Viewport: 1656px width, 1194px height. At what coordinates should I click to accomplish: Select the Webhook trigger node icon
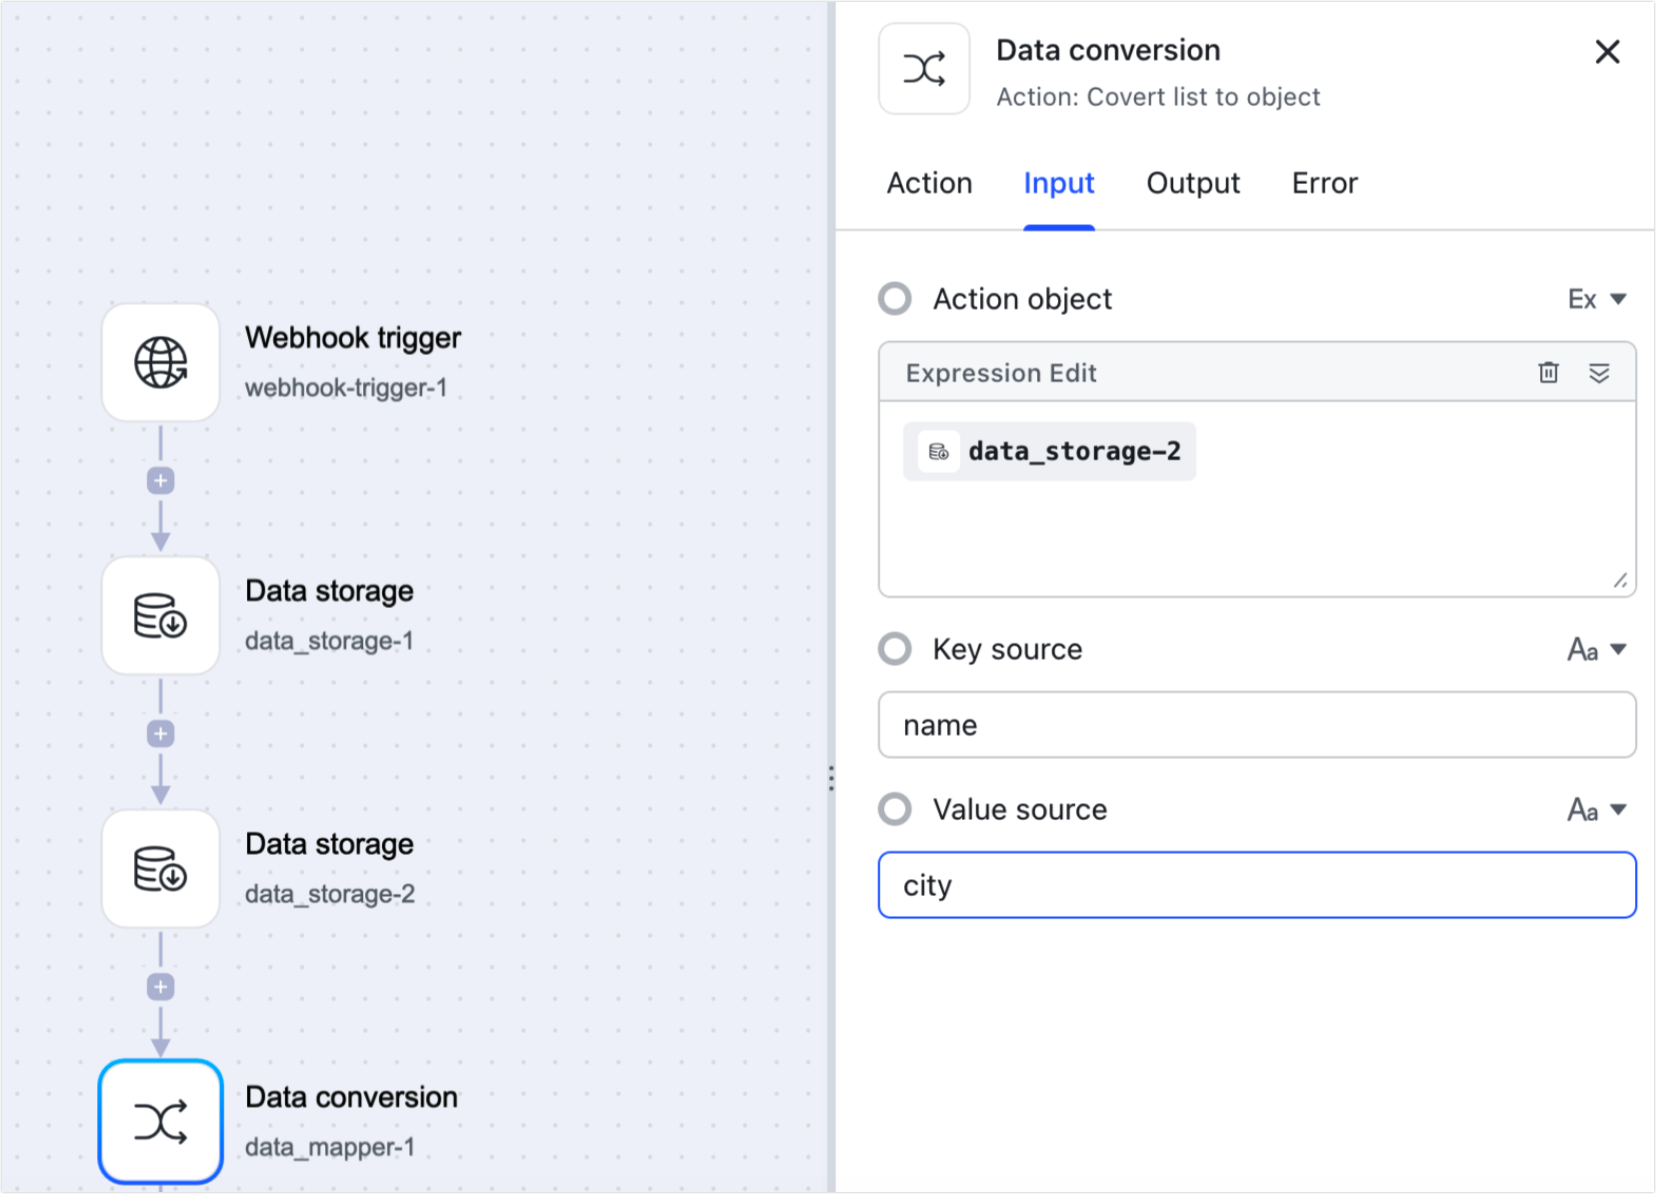pyautogui.click(x=159, y=363)
